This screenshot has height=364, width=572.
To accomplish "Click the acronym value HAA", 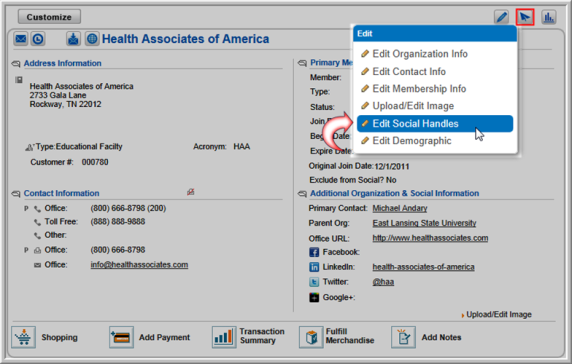I will tap(241, 147).
